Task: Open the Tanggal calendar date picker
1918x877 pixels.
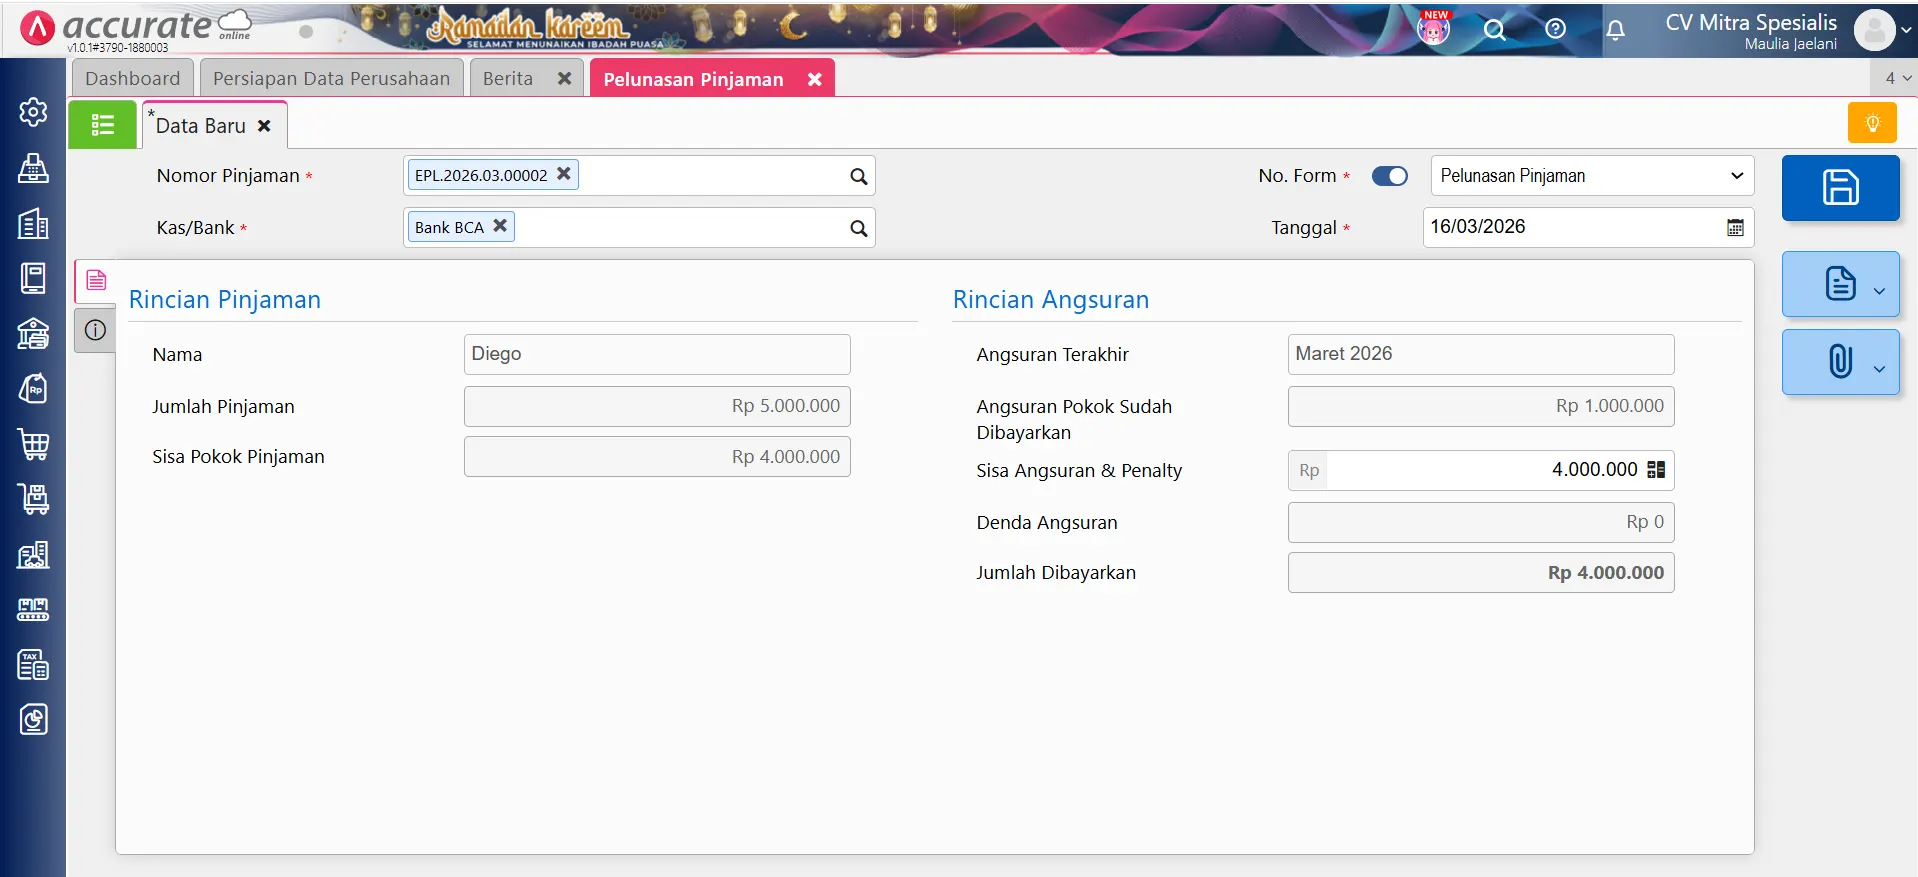Action: [x=1734, y=227]
